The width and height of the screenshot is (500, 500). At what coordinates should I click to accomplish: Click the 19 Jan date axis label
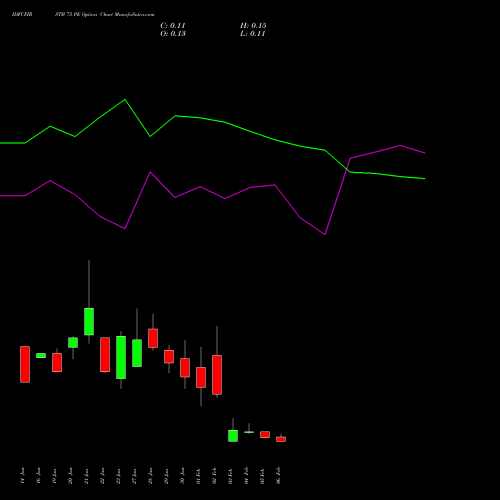pos(55,476)
